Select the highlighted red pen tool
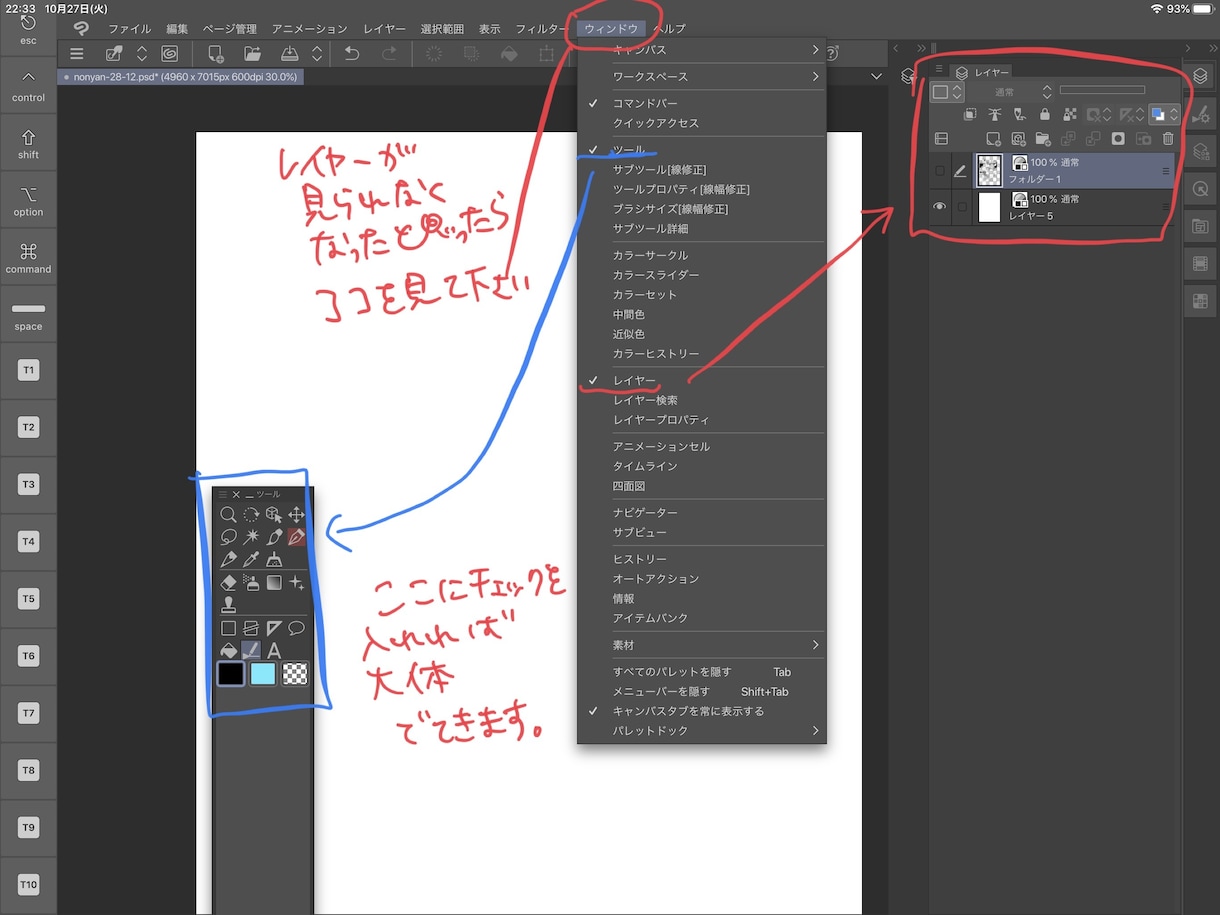1220x915 pixels. (x=297, y=537)
